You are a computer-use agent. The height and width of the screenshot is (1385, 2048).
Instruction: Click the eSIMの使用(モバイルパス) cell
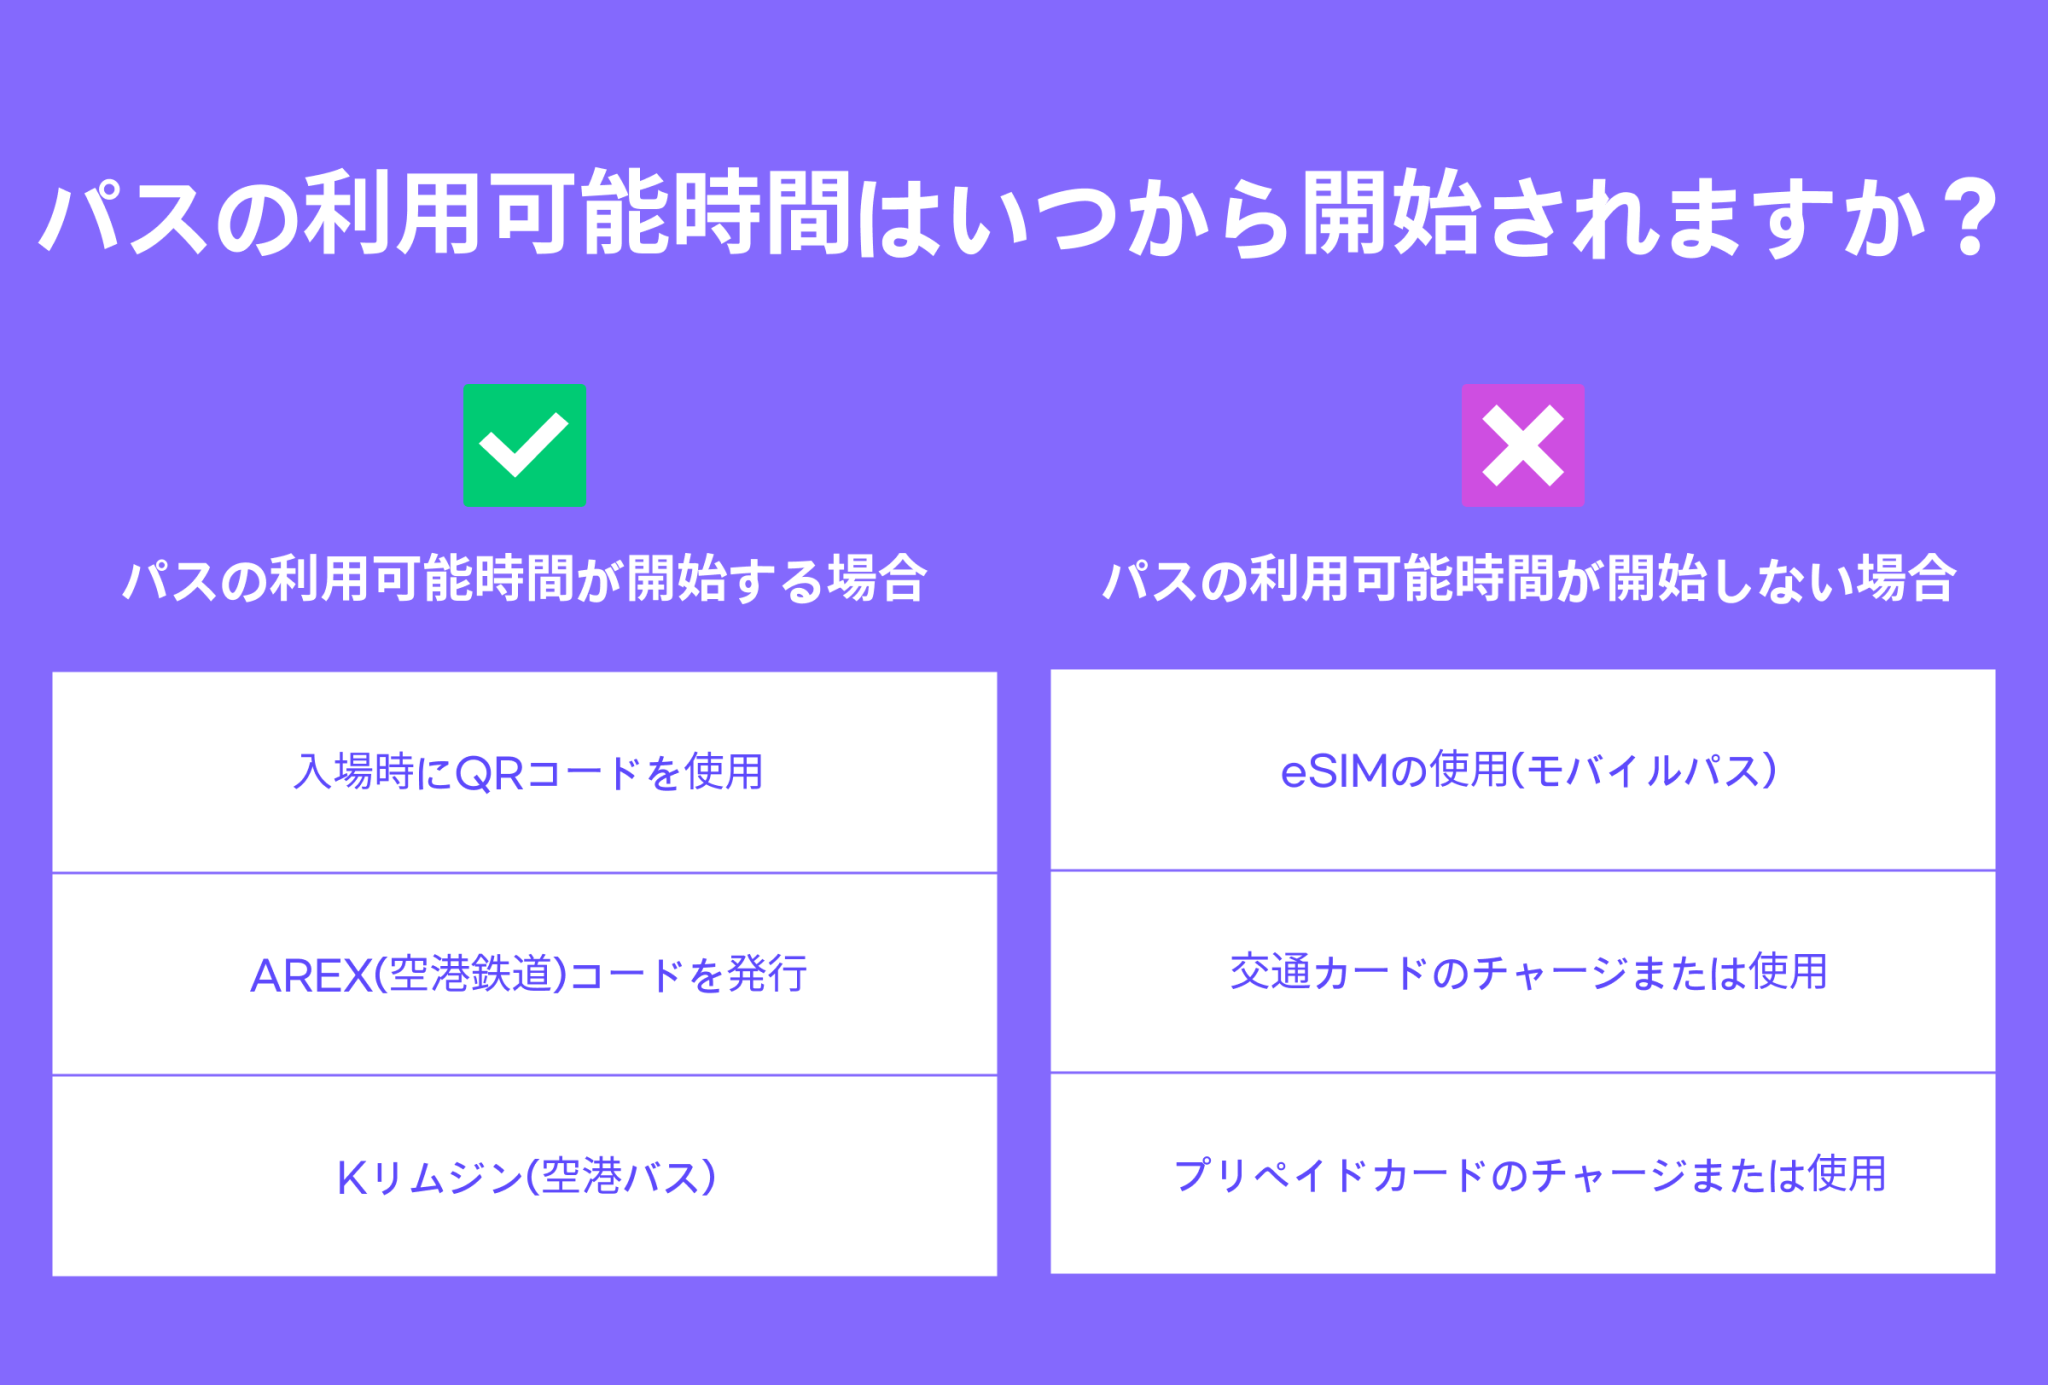[1522, 770]
